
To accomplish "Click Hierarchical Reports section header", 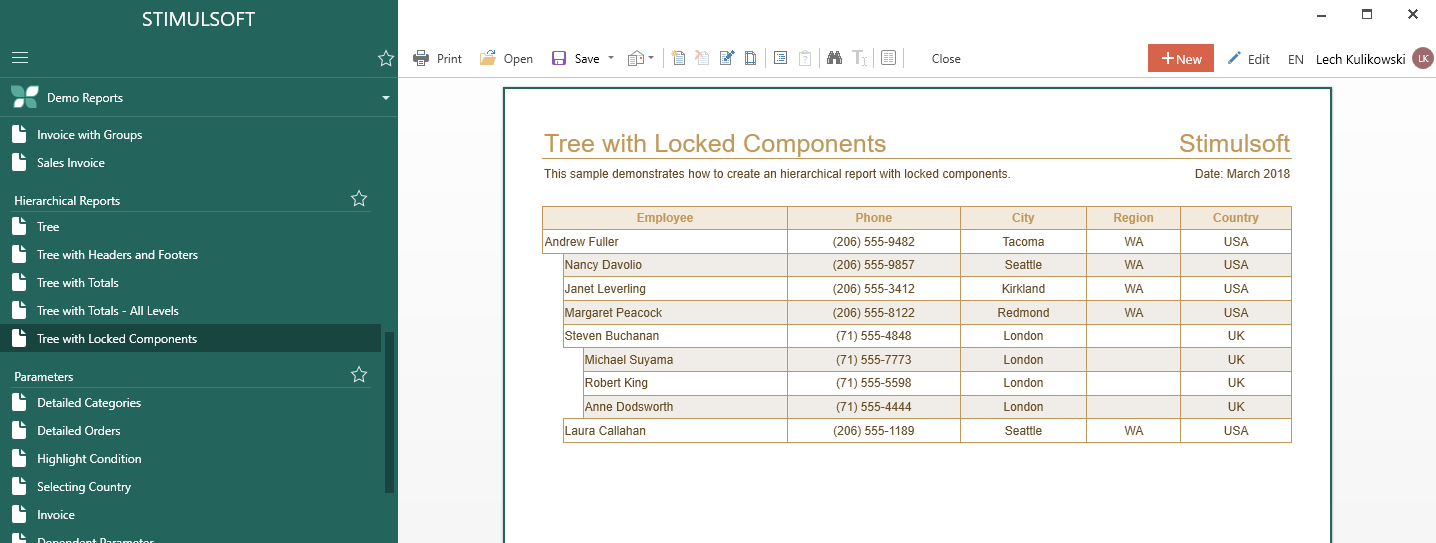I will pyautogui.click(x=67, y=201).
